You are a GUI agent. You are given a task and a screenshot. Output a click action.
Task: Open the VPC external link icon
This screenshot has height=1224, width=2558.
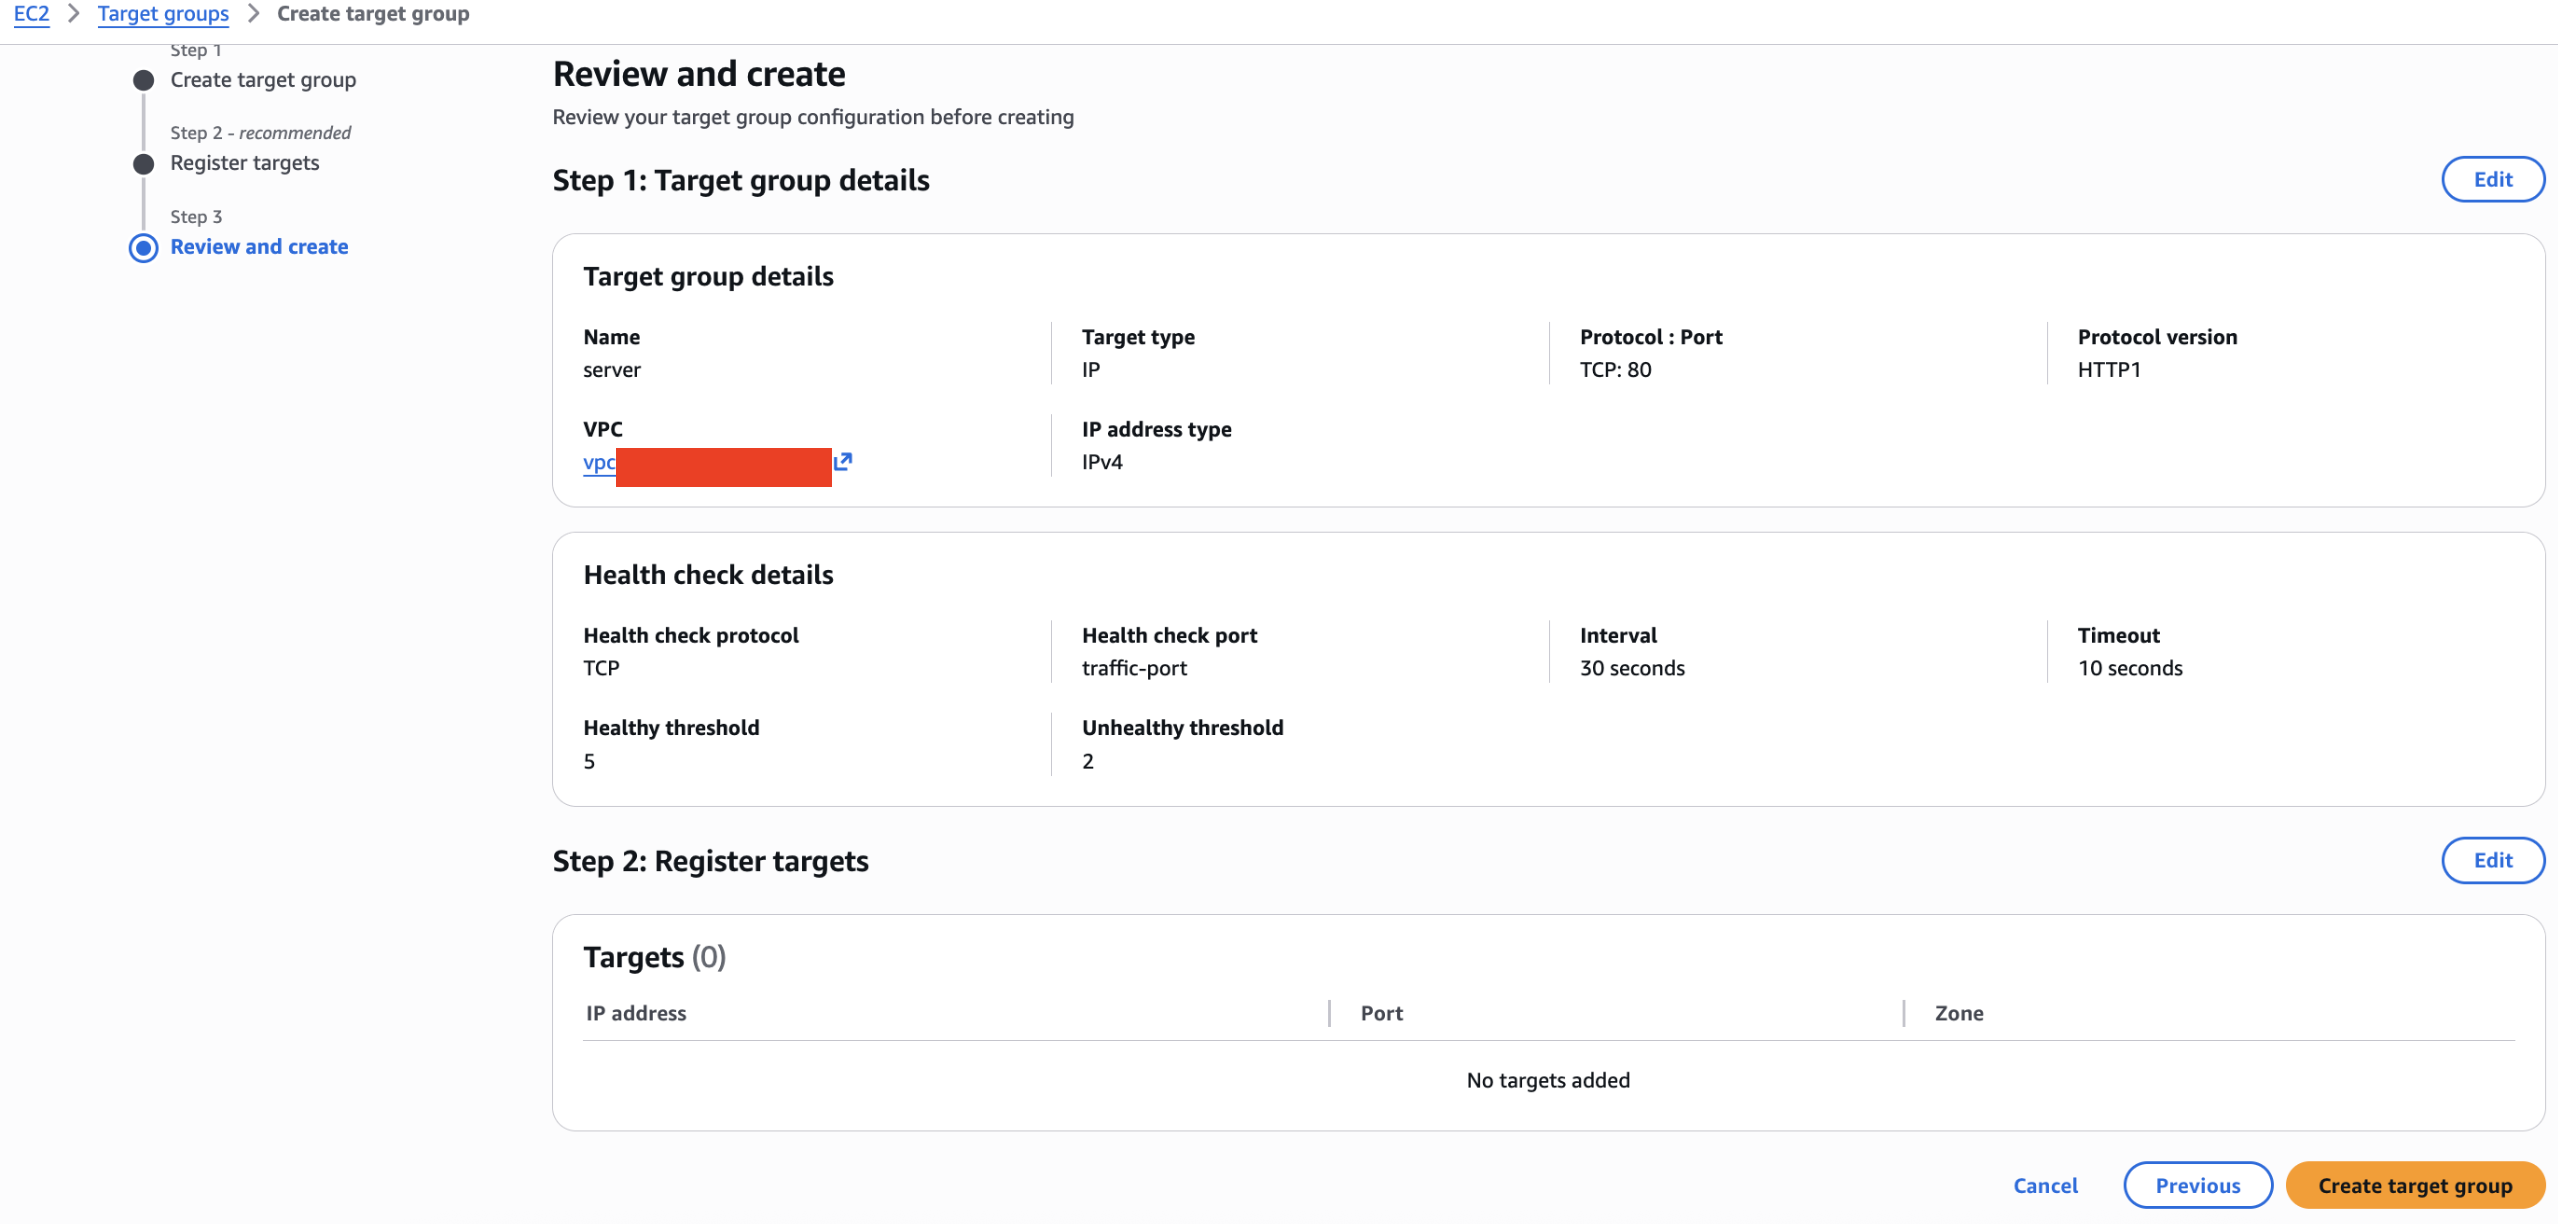843,461
